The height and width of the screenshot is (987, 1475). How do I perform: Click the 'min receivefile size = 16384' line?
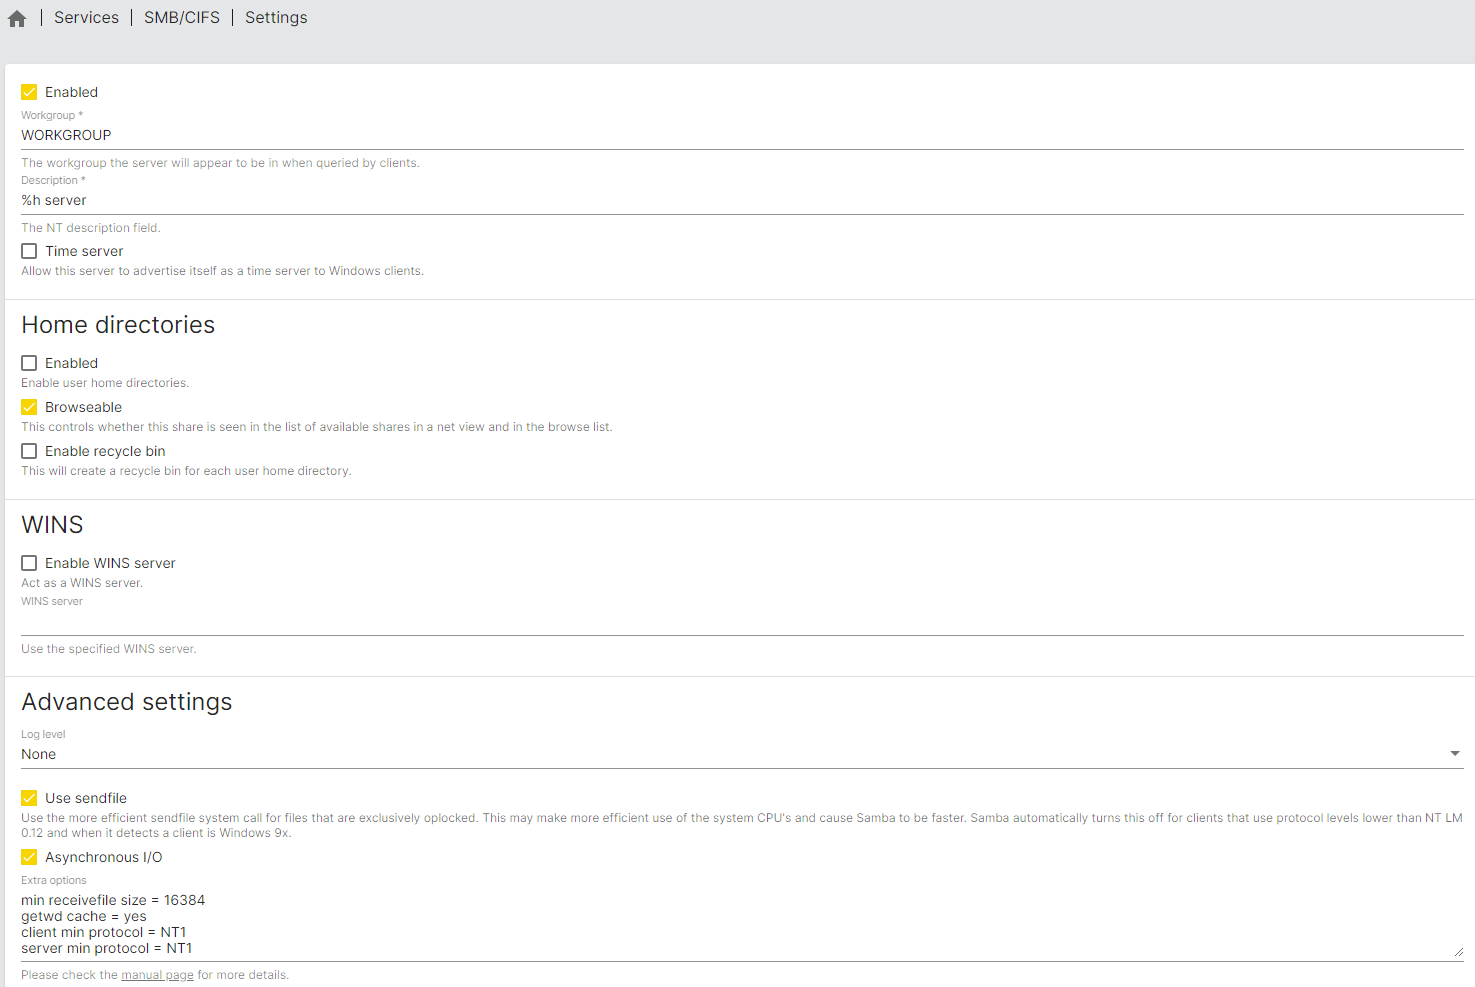[x=113, y=900]
